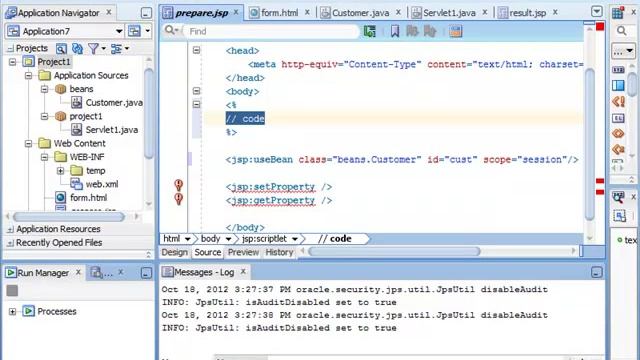Open the html breadcrumb dropdown
The width and height of the screenshot is (640, 360).
[x=187, y=239]
